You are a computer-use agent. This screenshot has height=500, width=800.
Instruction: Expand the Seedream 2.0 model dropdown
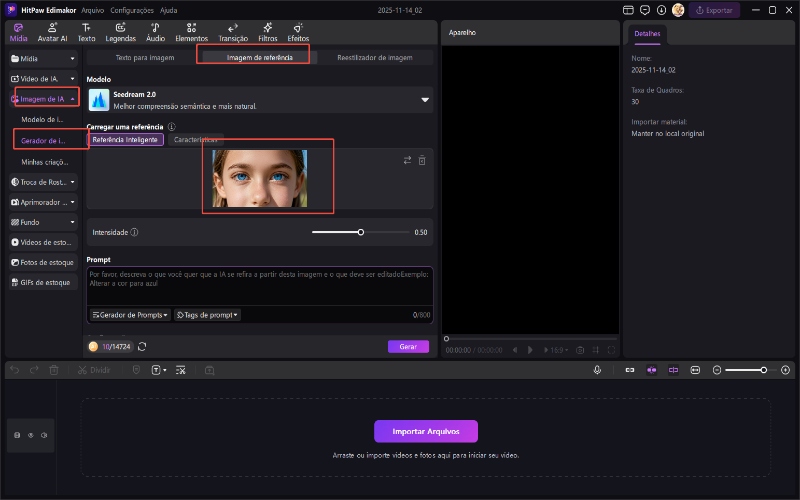pos(425,100)
